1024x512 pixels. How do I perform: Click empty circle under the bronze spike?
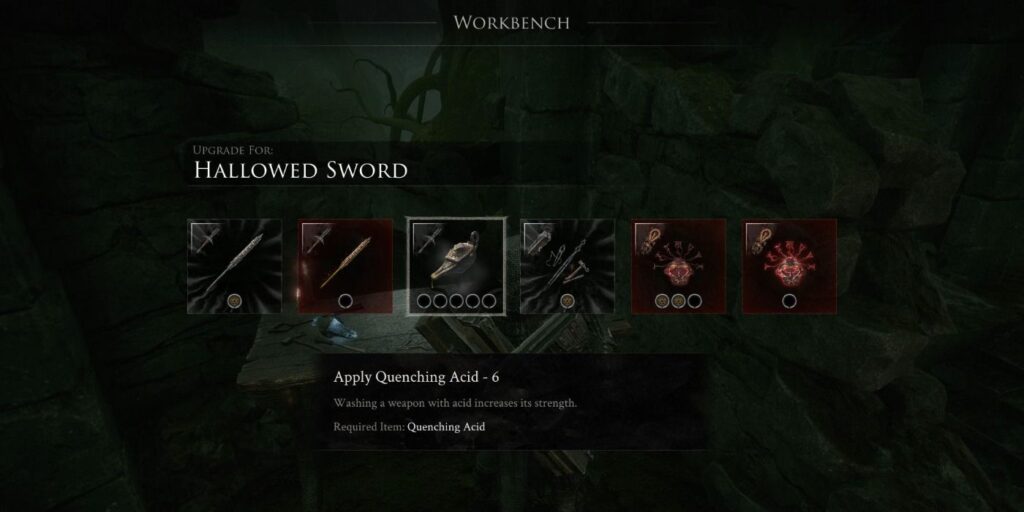point(345,301)
